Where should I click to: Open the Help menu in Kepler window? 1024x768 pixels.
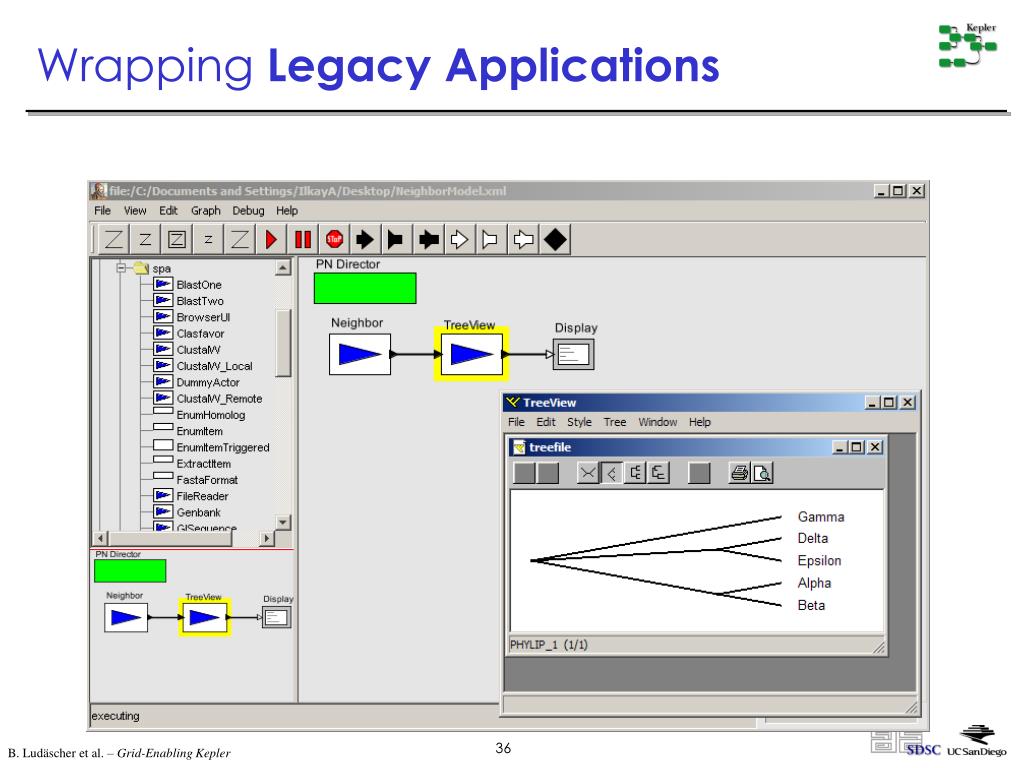[287, 210]
